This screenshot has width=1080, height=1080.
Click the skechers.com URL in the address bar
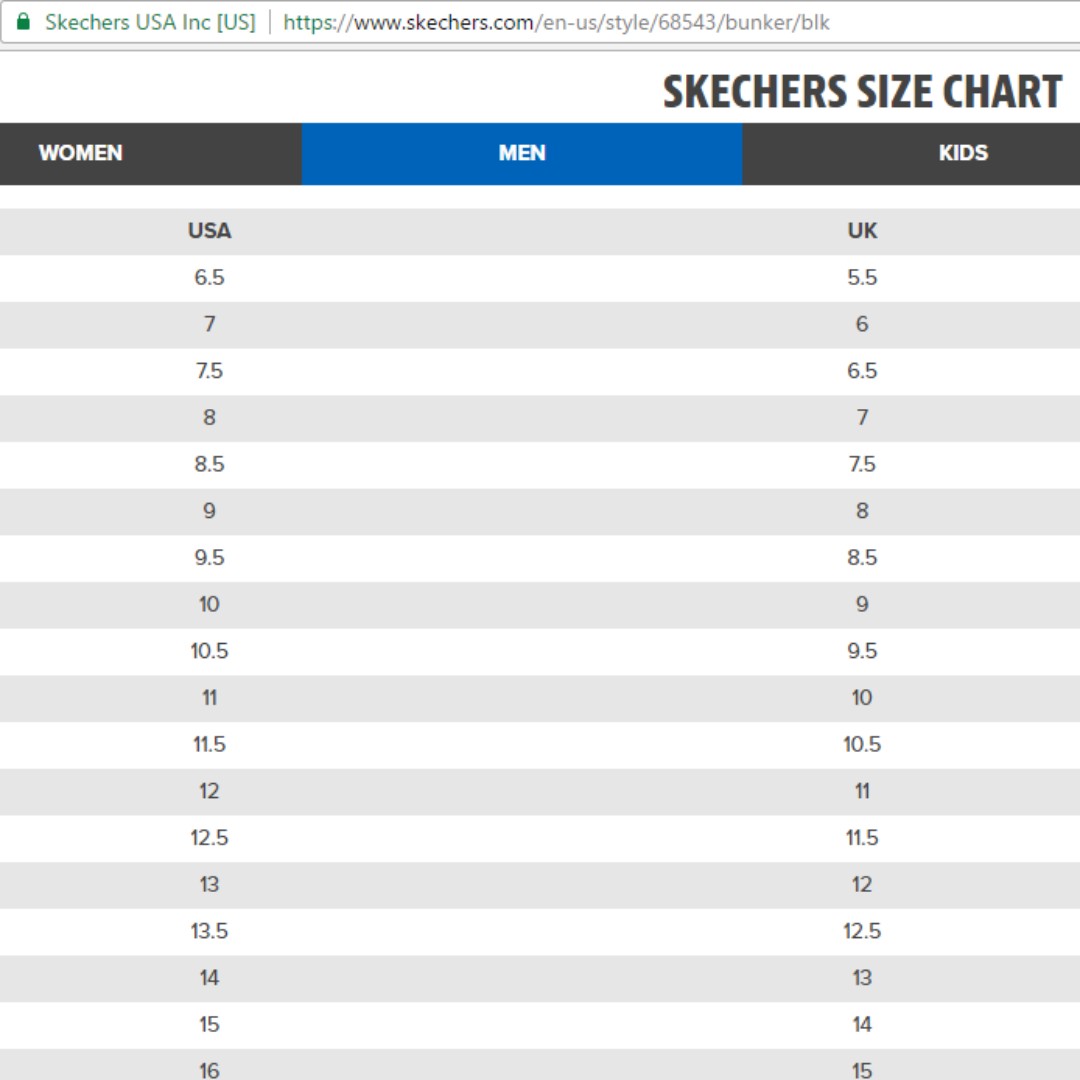[x=556, y=22]
